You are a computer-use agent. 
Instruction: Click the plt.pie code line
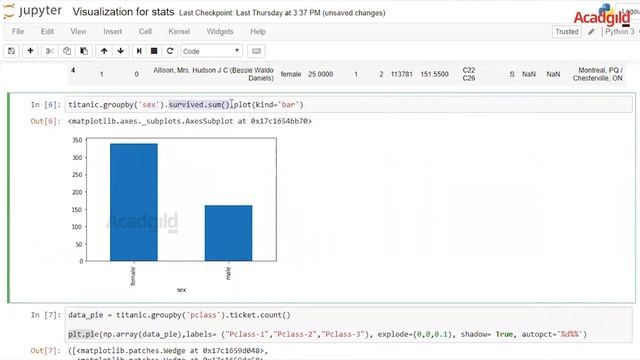pyautogui.click(x=327, y=334)
